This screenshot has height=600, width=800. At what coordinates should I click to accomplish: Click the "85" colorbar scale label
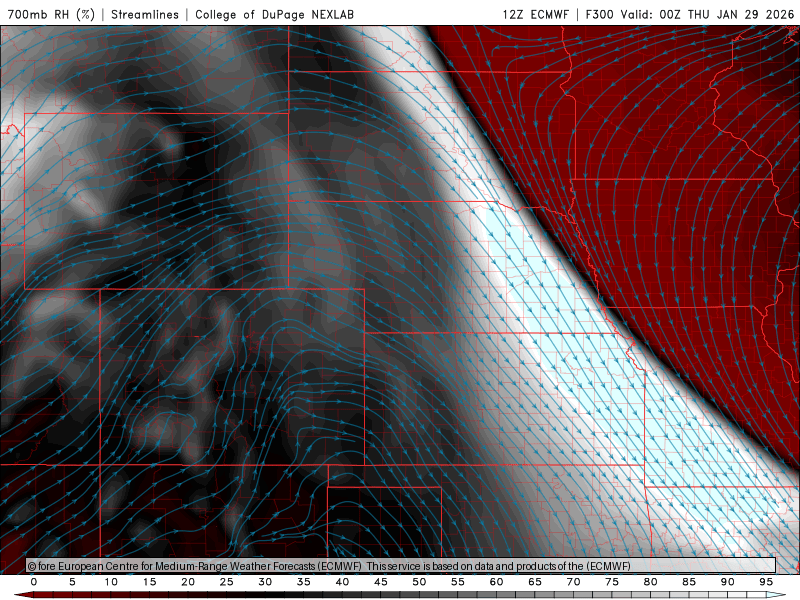pos(689,582)
